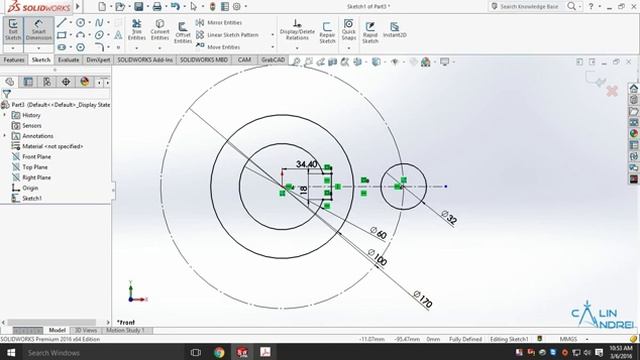This screenshot has width=640, height=360.
Task: Save the part with the Save icon
Action: point(139,7)
